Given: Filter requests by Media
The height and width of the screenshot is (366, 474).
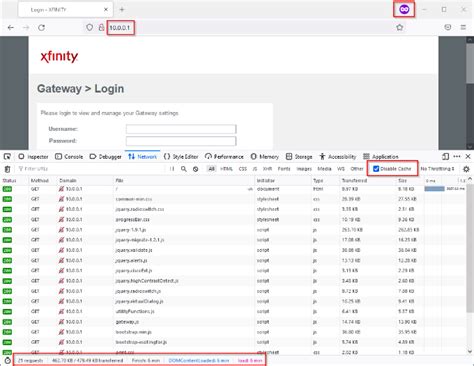Looking at the screenshot, I should pyautogui.click(x=324, y=169).
